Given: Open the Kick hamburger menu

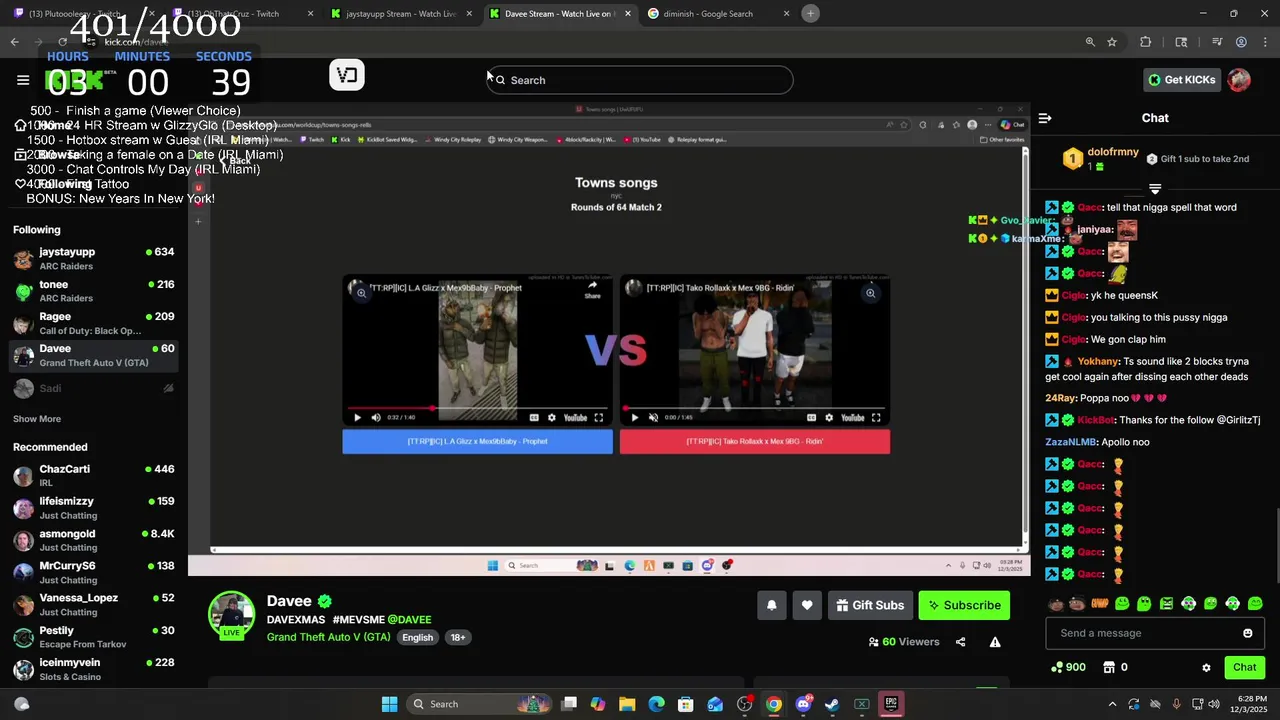Looking at the screenshot, I should click(23, 80).
